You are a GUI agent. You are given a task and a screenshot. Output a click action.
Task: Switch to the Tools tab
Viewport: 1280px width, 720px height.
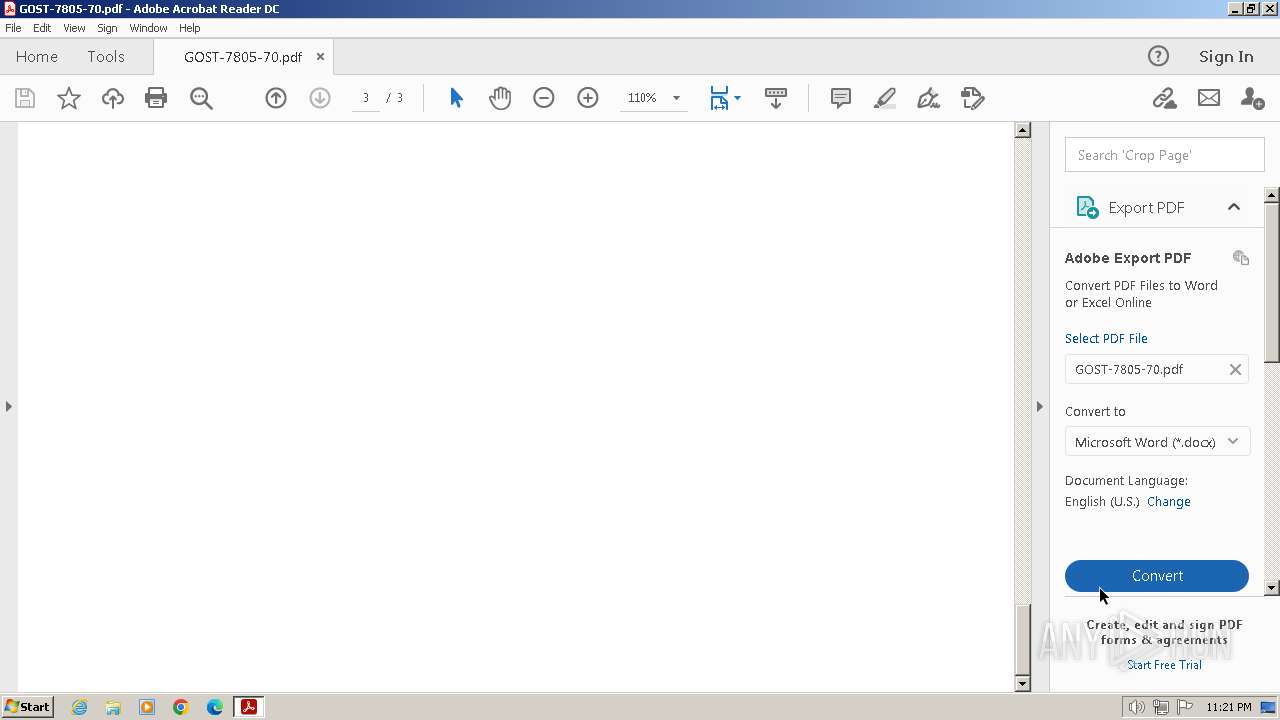pos(106,56)
